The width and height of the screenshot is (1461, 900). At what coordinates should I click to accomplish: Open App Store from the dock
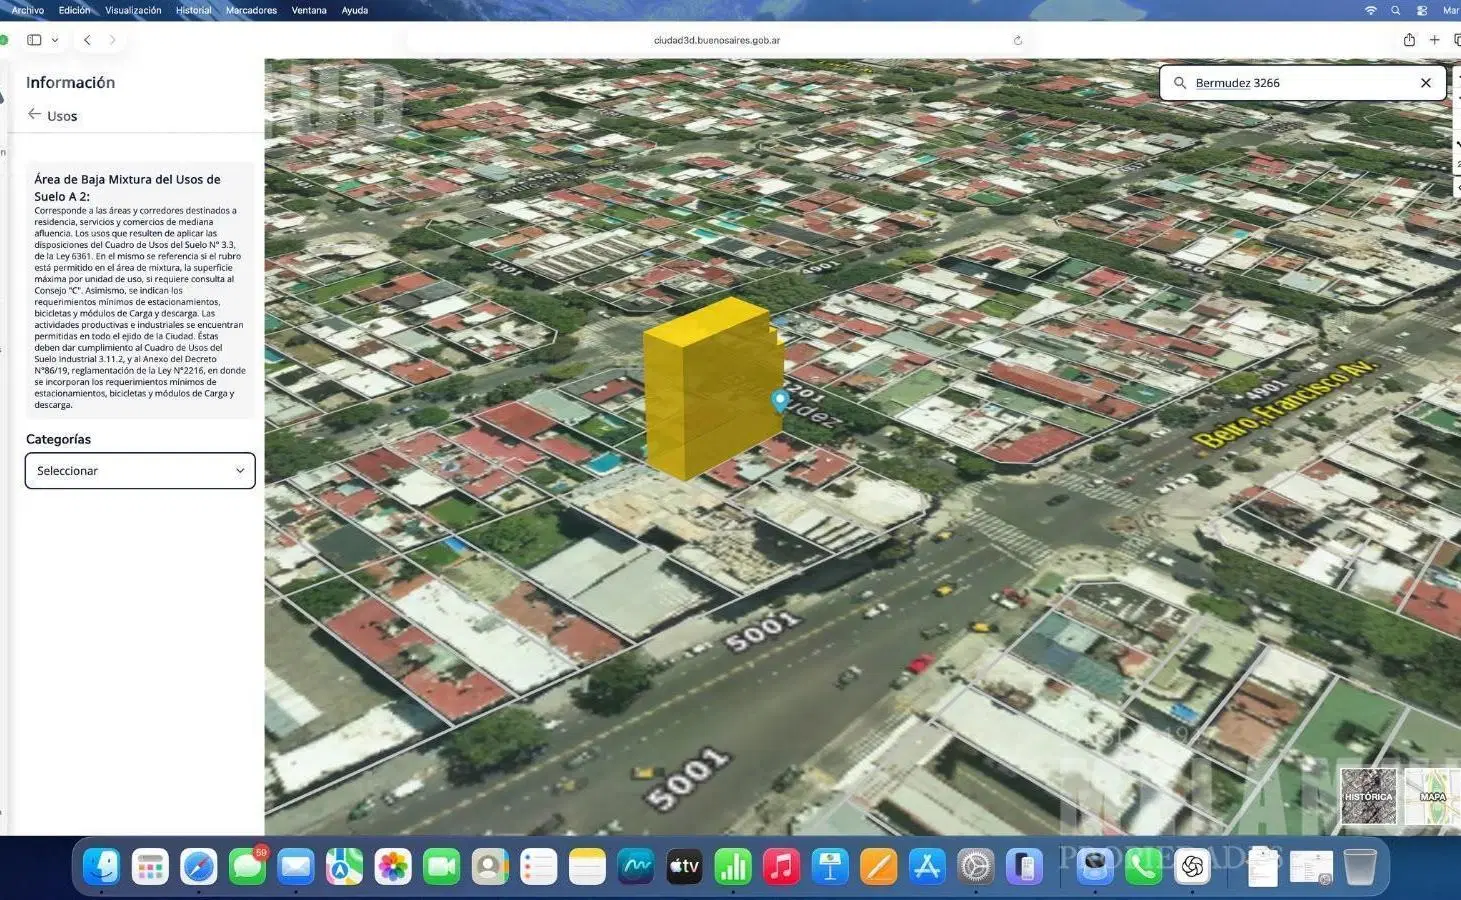pyautogui.click(x=927, y=866)
